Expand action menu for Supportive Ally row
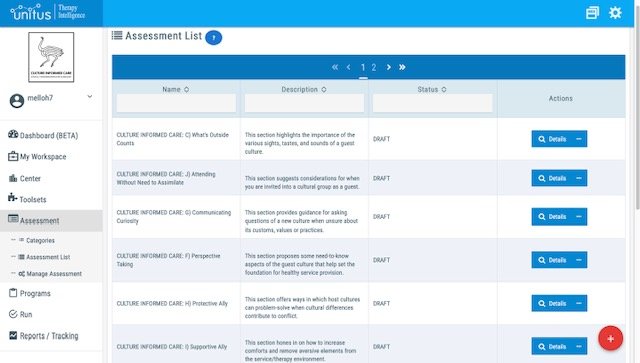This screenshot has width=640, height=363. coord(579,346)
